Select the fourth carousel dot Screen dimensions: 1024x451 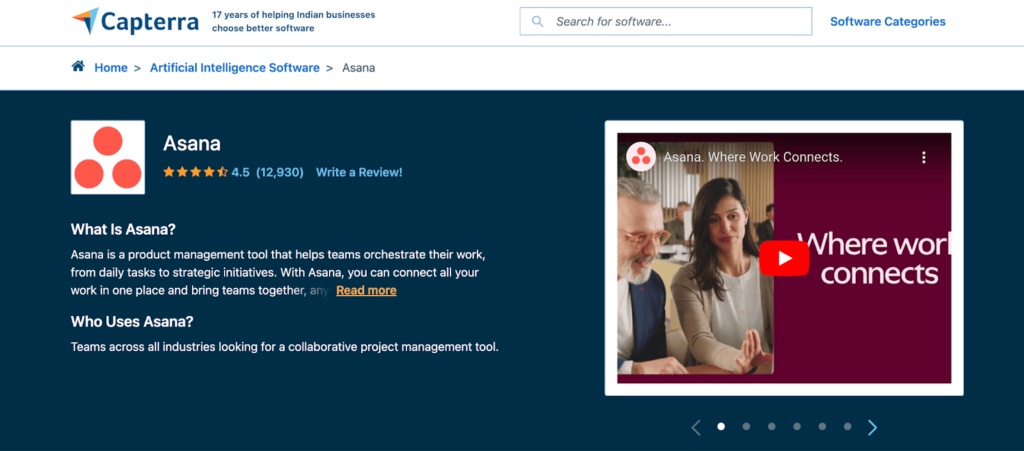pyautogui.click(x=797, y=426)
